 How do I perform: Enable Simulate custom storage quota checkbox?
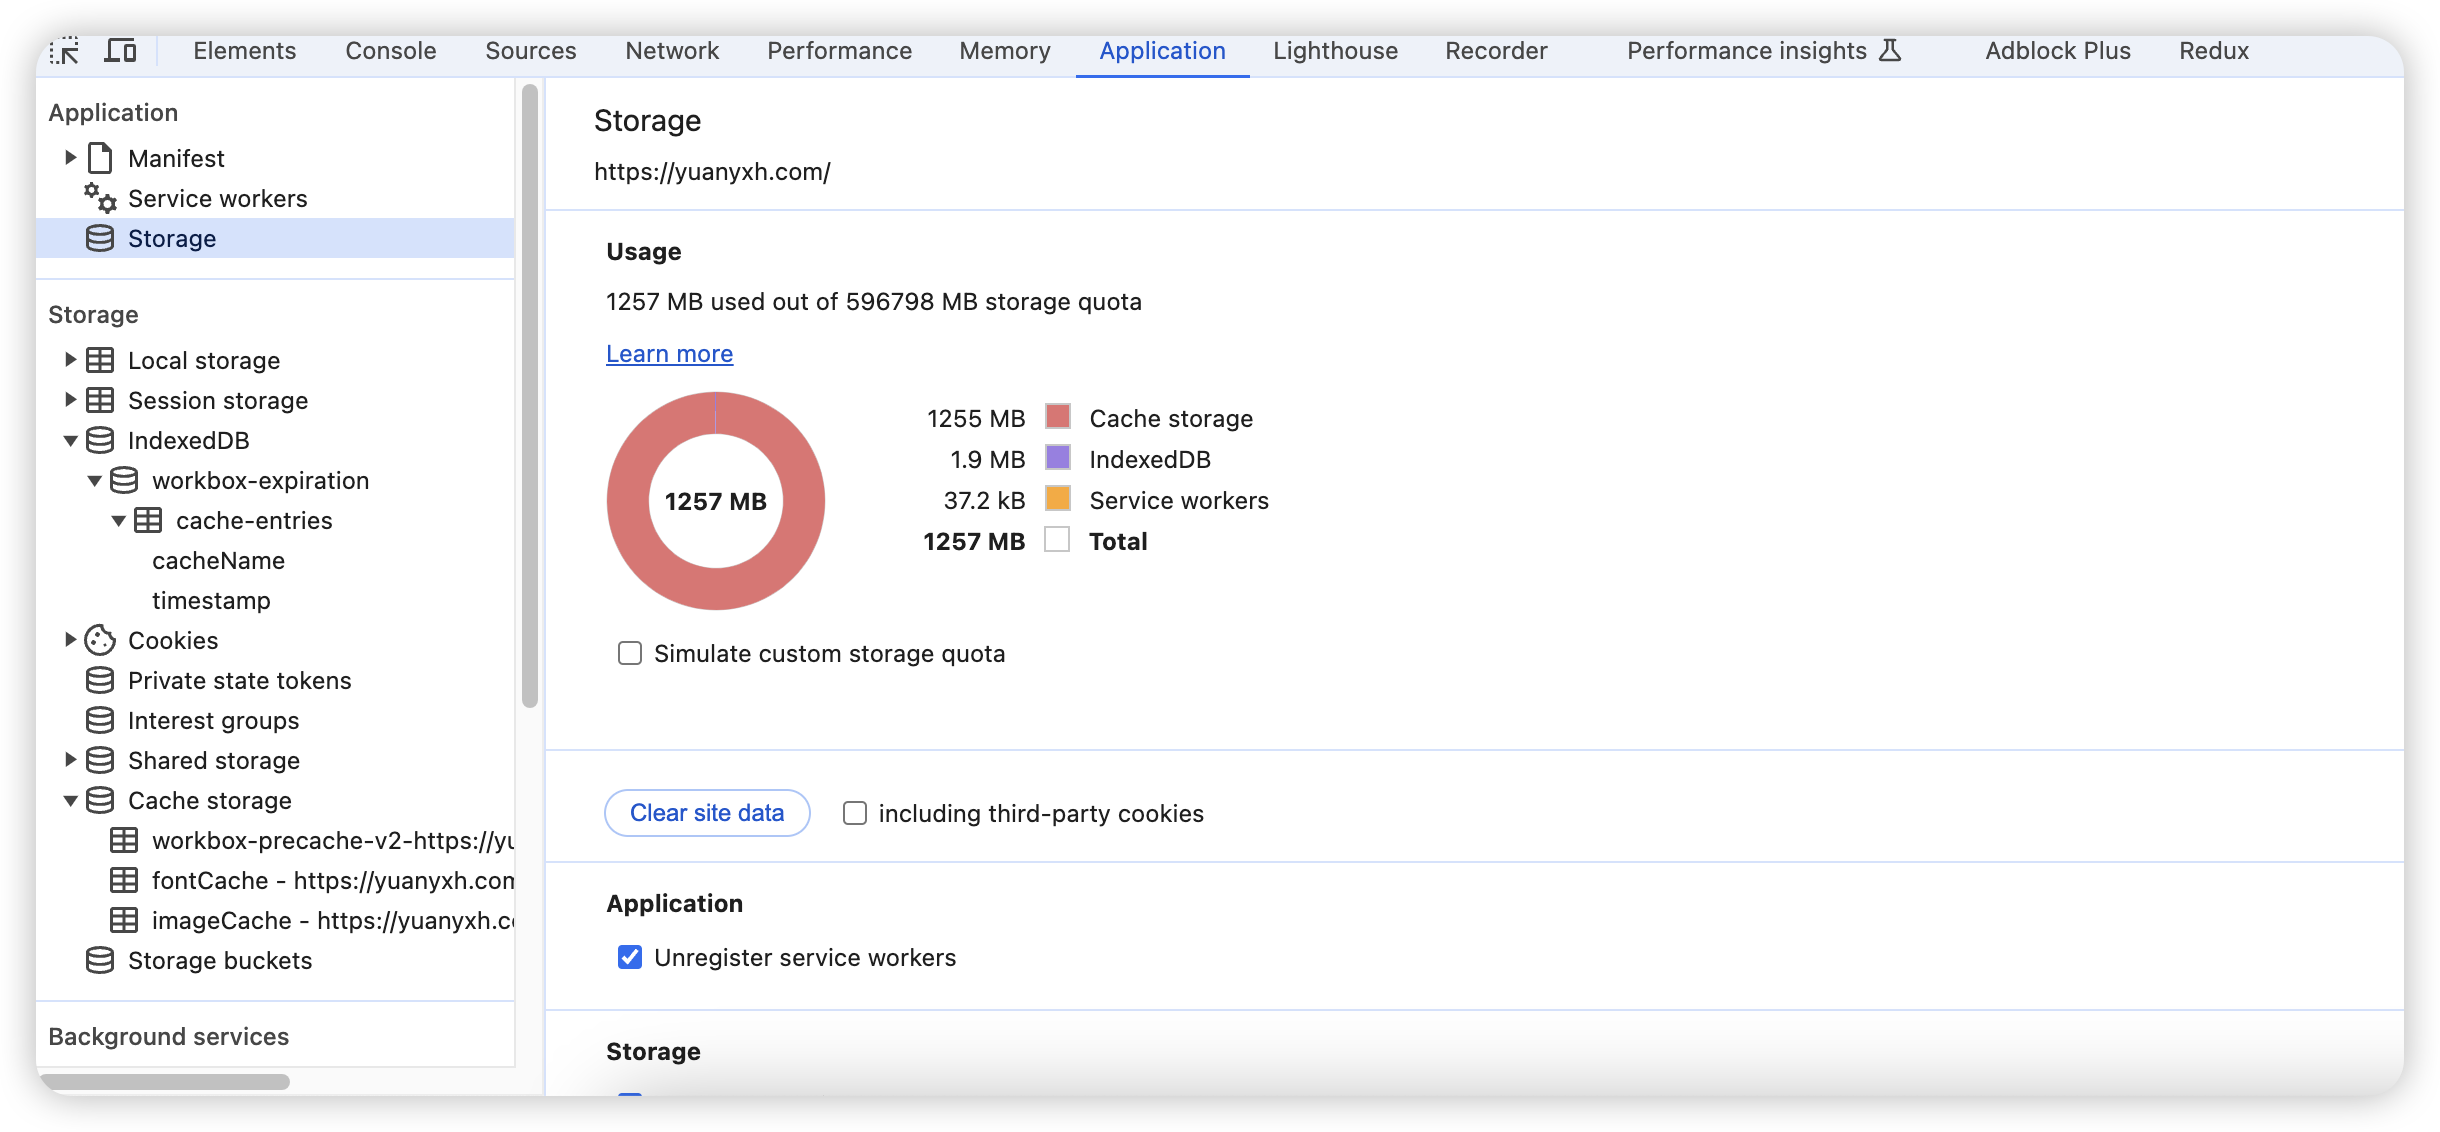tap(630, 653)
